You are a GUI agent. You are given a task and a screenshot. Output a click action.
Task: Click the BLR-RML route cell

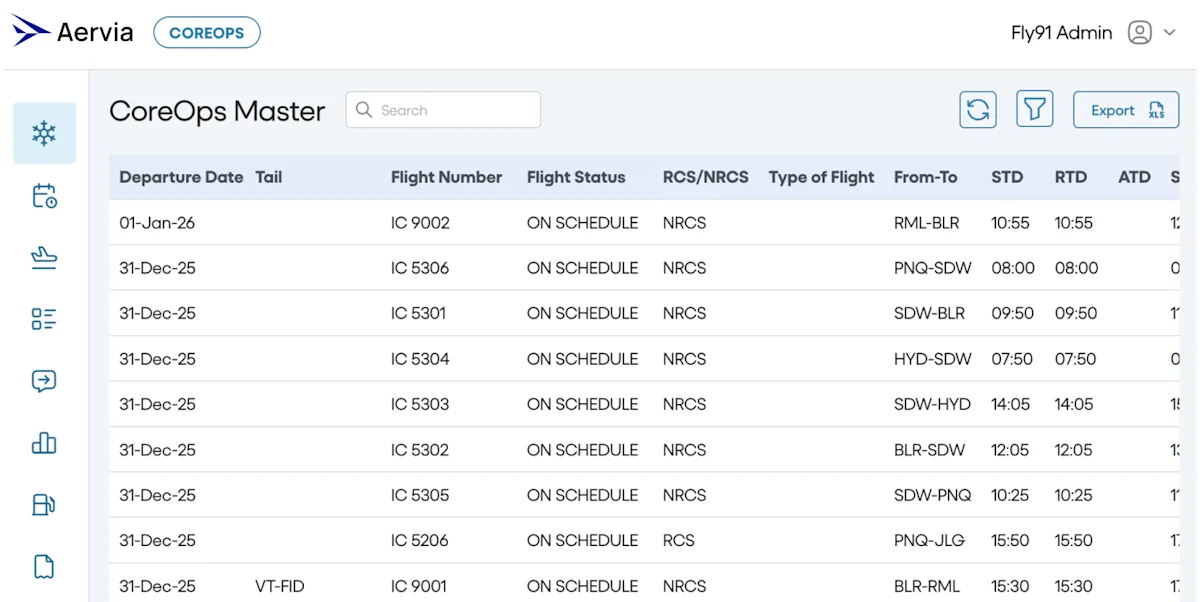tap(927, 586)
